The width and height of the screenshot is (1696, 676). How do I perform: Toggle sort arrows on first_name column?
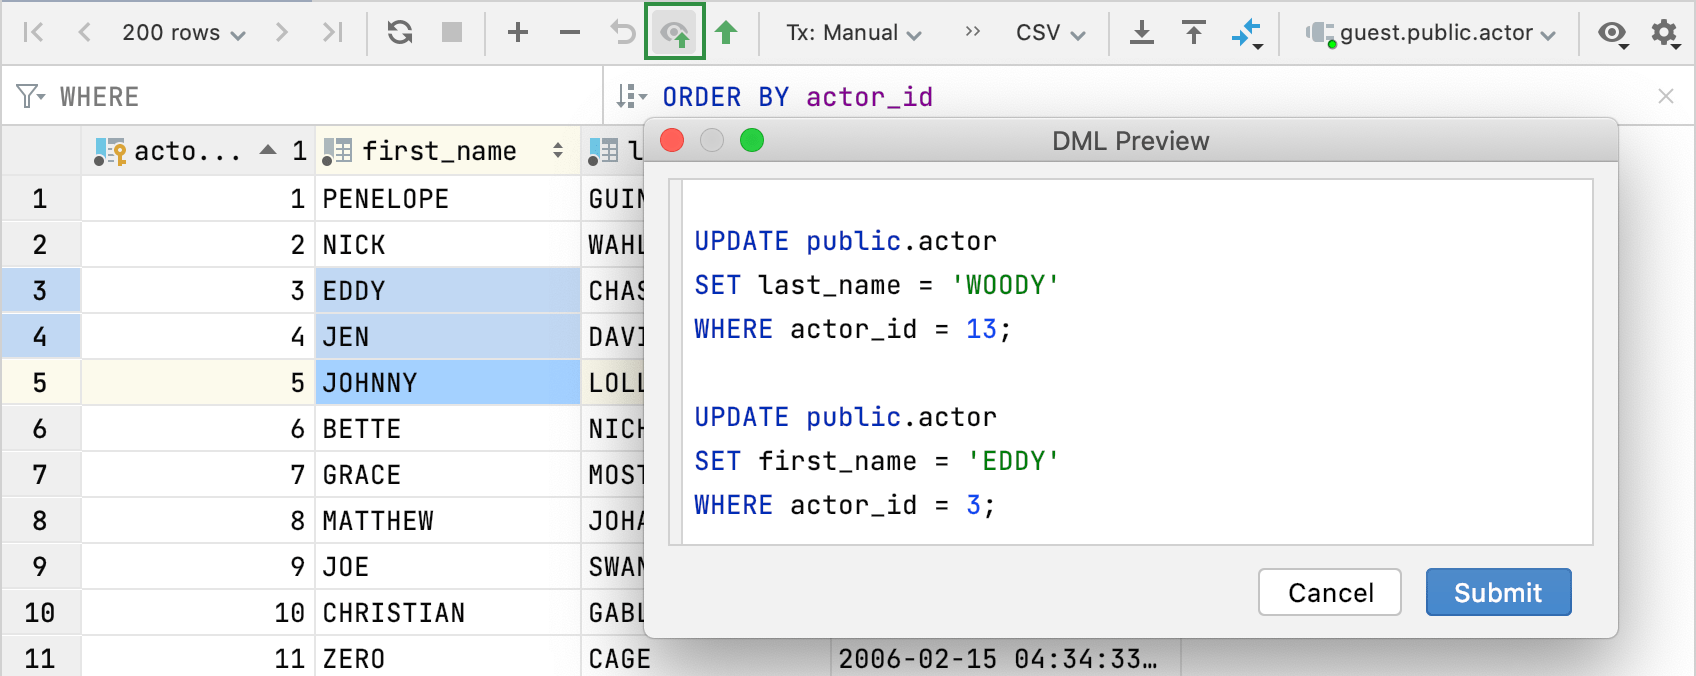558,151
